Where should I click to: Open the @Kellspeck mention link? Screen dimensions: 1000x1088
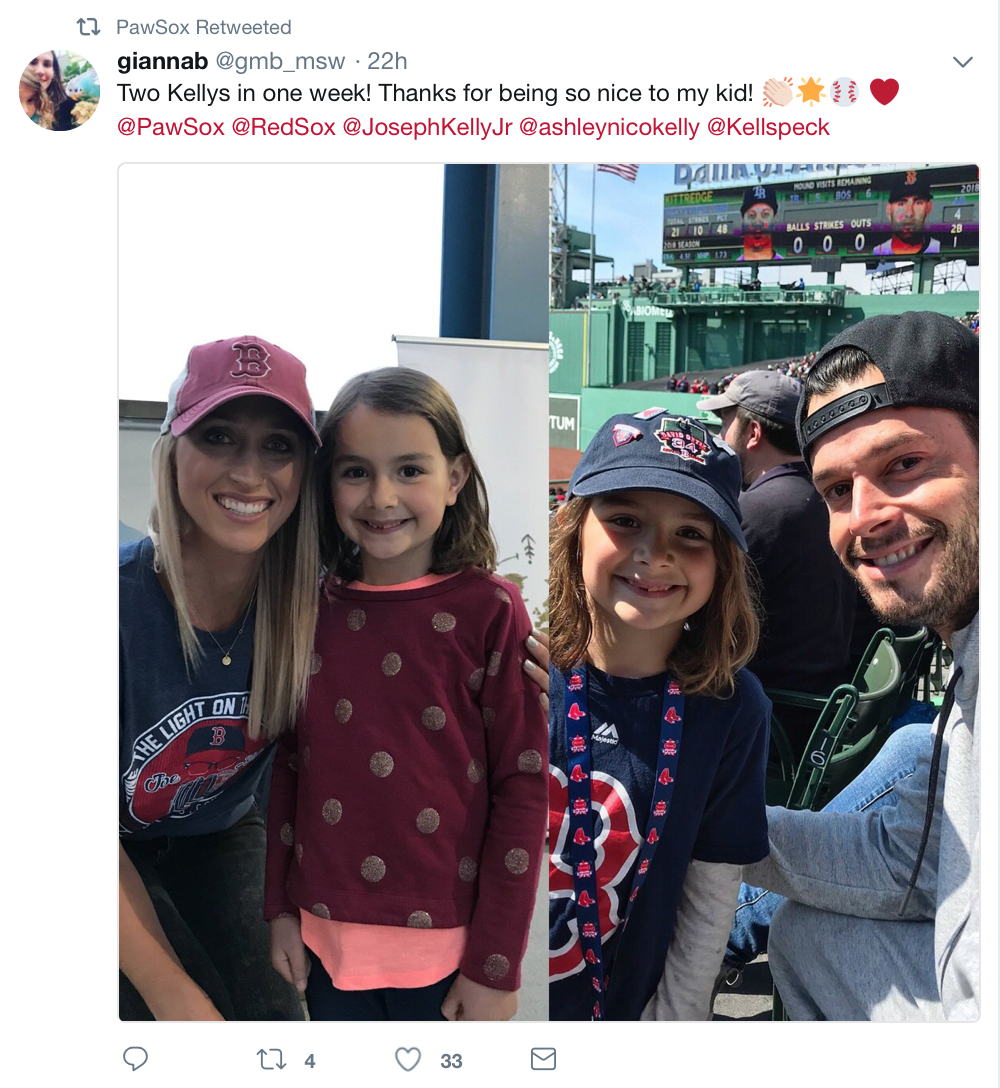pos(768,127)
